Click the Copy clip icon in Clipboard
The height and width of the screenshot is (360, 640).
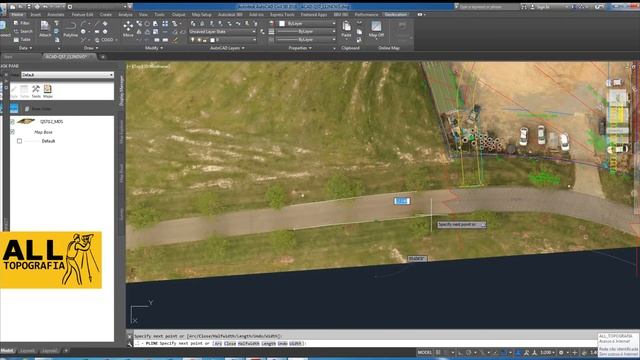359,31
